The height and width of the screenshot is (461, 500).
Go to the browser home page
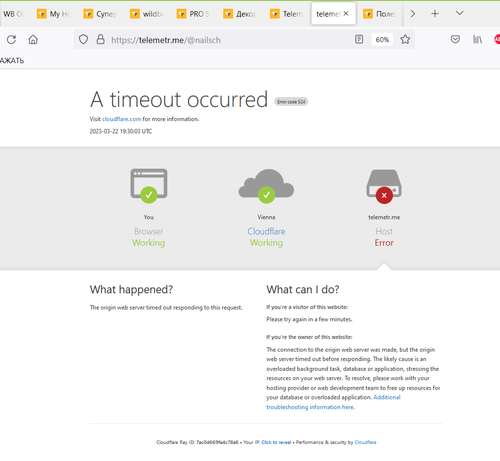[33, 40]
